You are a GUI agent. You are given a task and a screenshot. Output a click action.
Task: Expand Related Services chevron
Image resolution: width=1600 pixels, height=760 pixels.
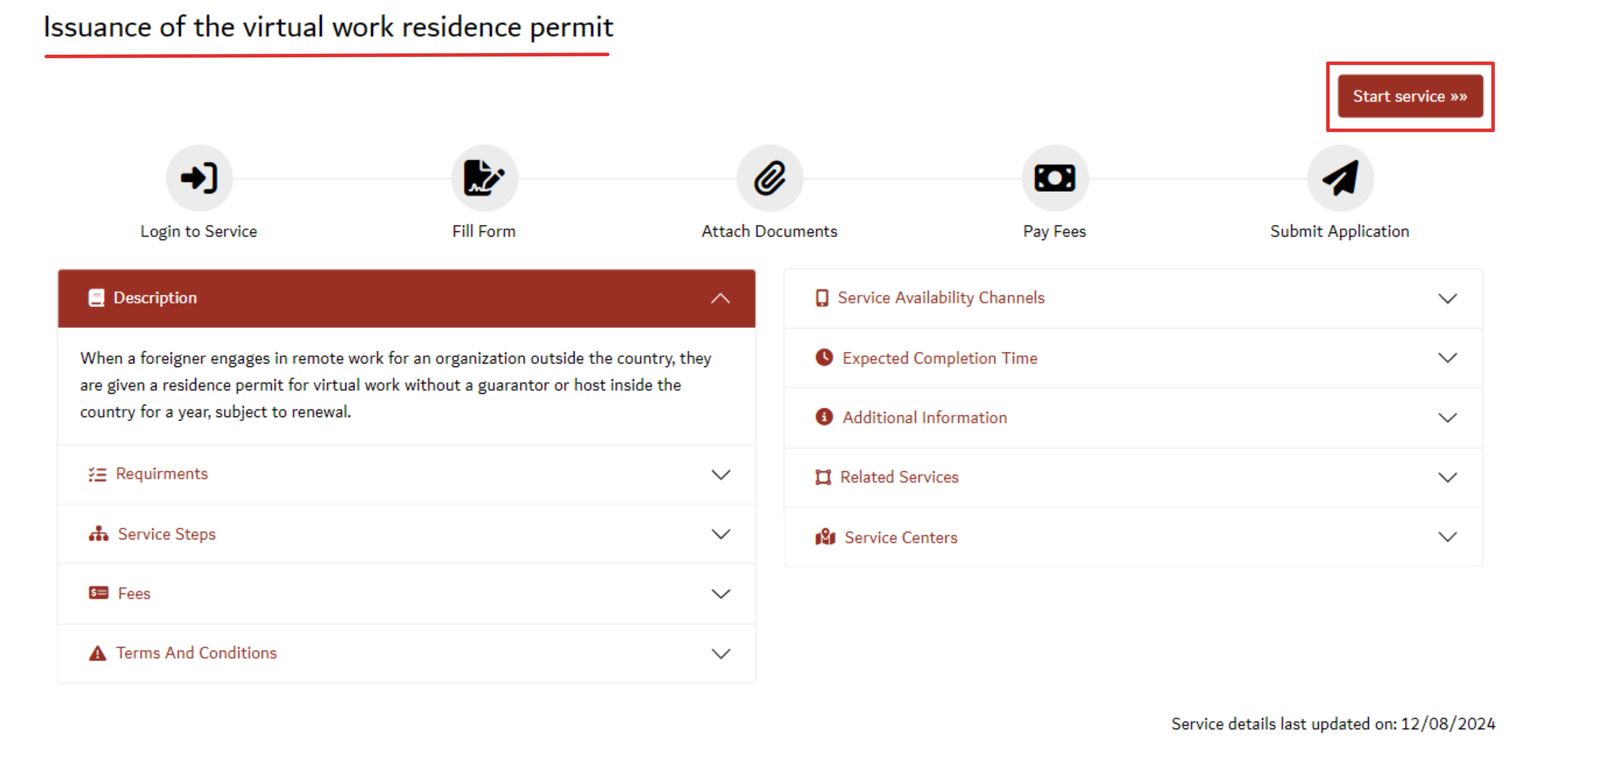tap(1447, 477)
